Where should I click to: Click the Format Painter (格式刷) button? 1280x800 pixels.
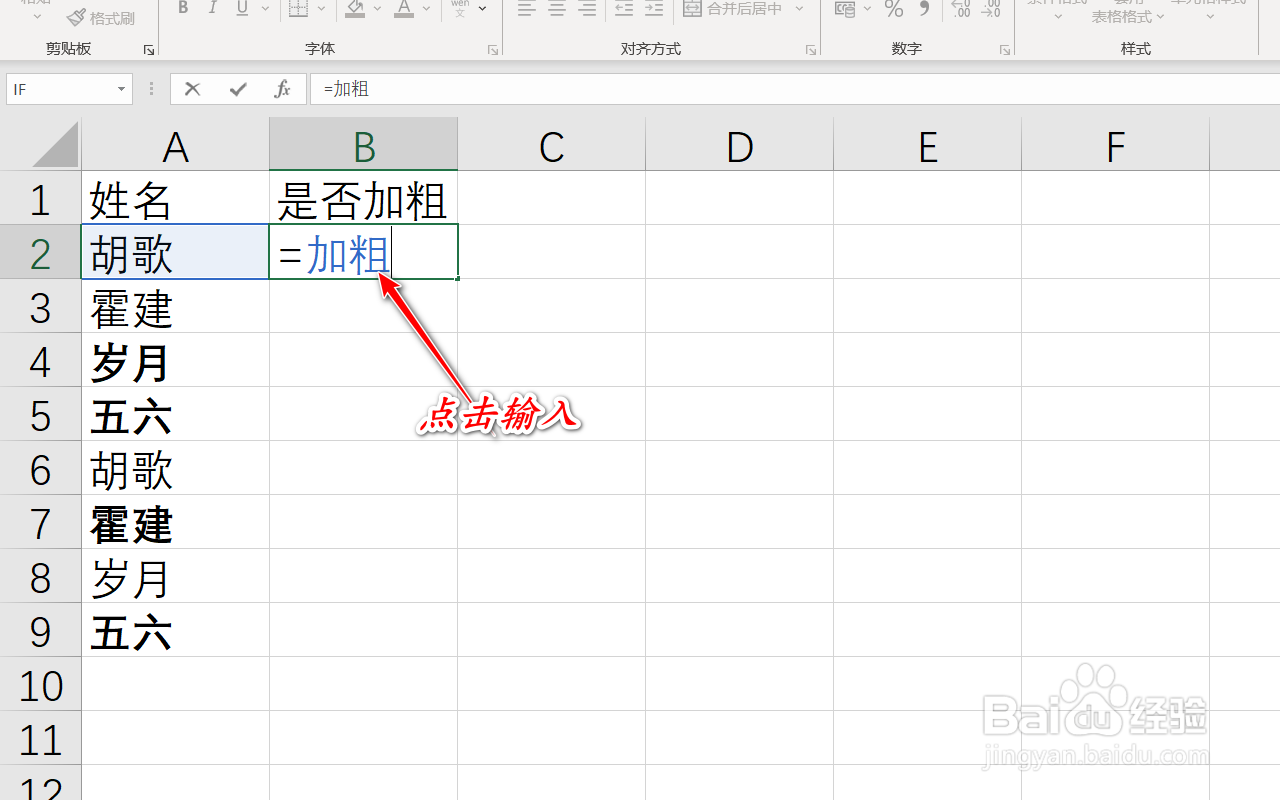pos(101,18)
